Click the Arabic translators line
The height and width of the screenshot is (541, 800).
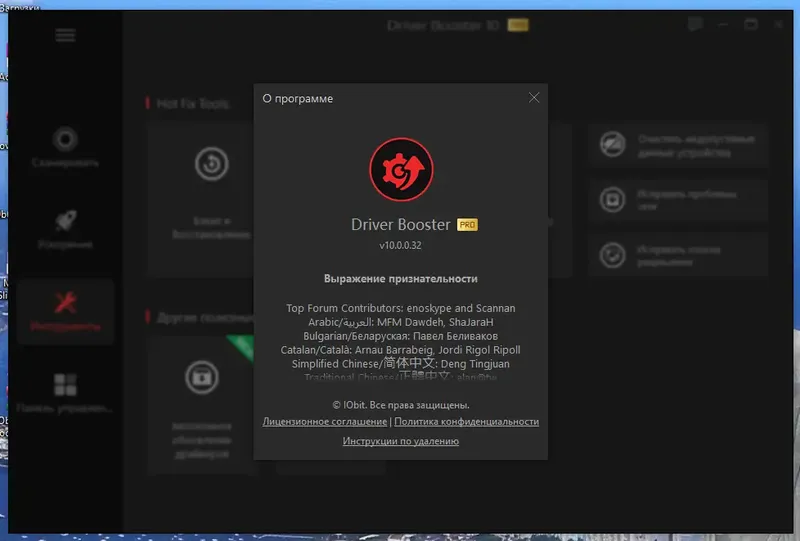tap(401, 322)
